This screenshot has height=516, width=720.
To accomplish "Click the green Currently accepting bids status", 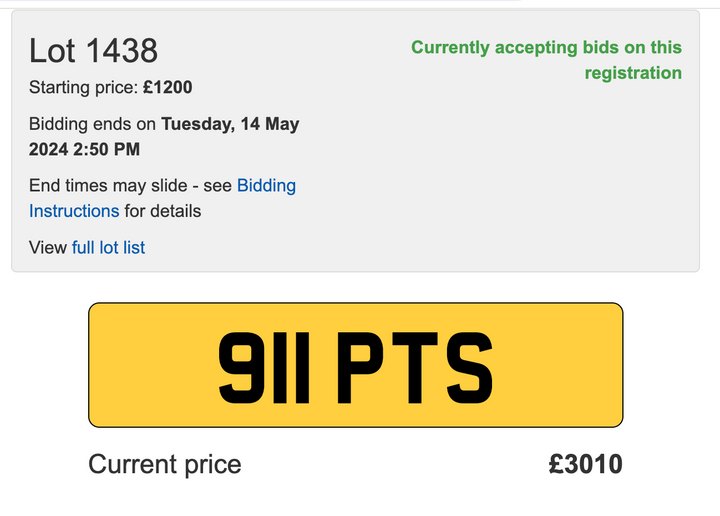I will [546, 60].
